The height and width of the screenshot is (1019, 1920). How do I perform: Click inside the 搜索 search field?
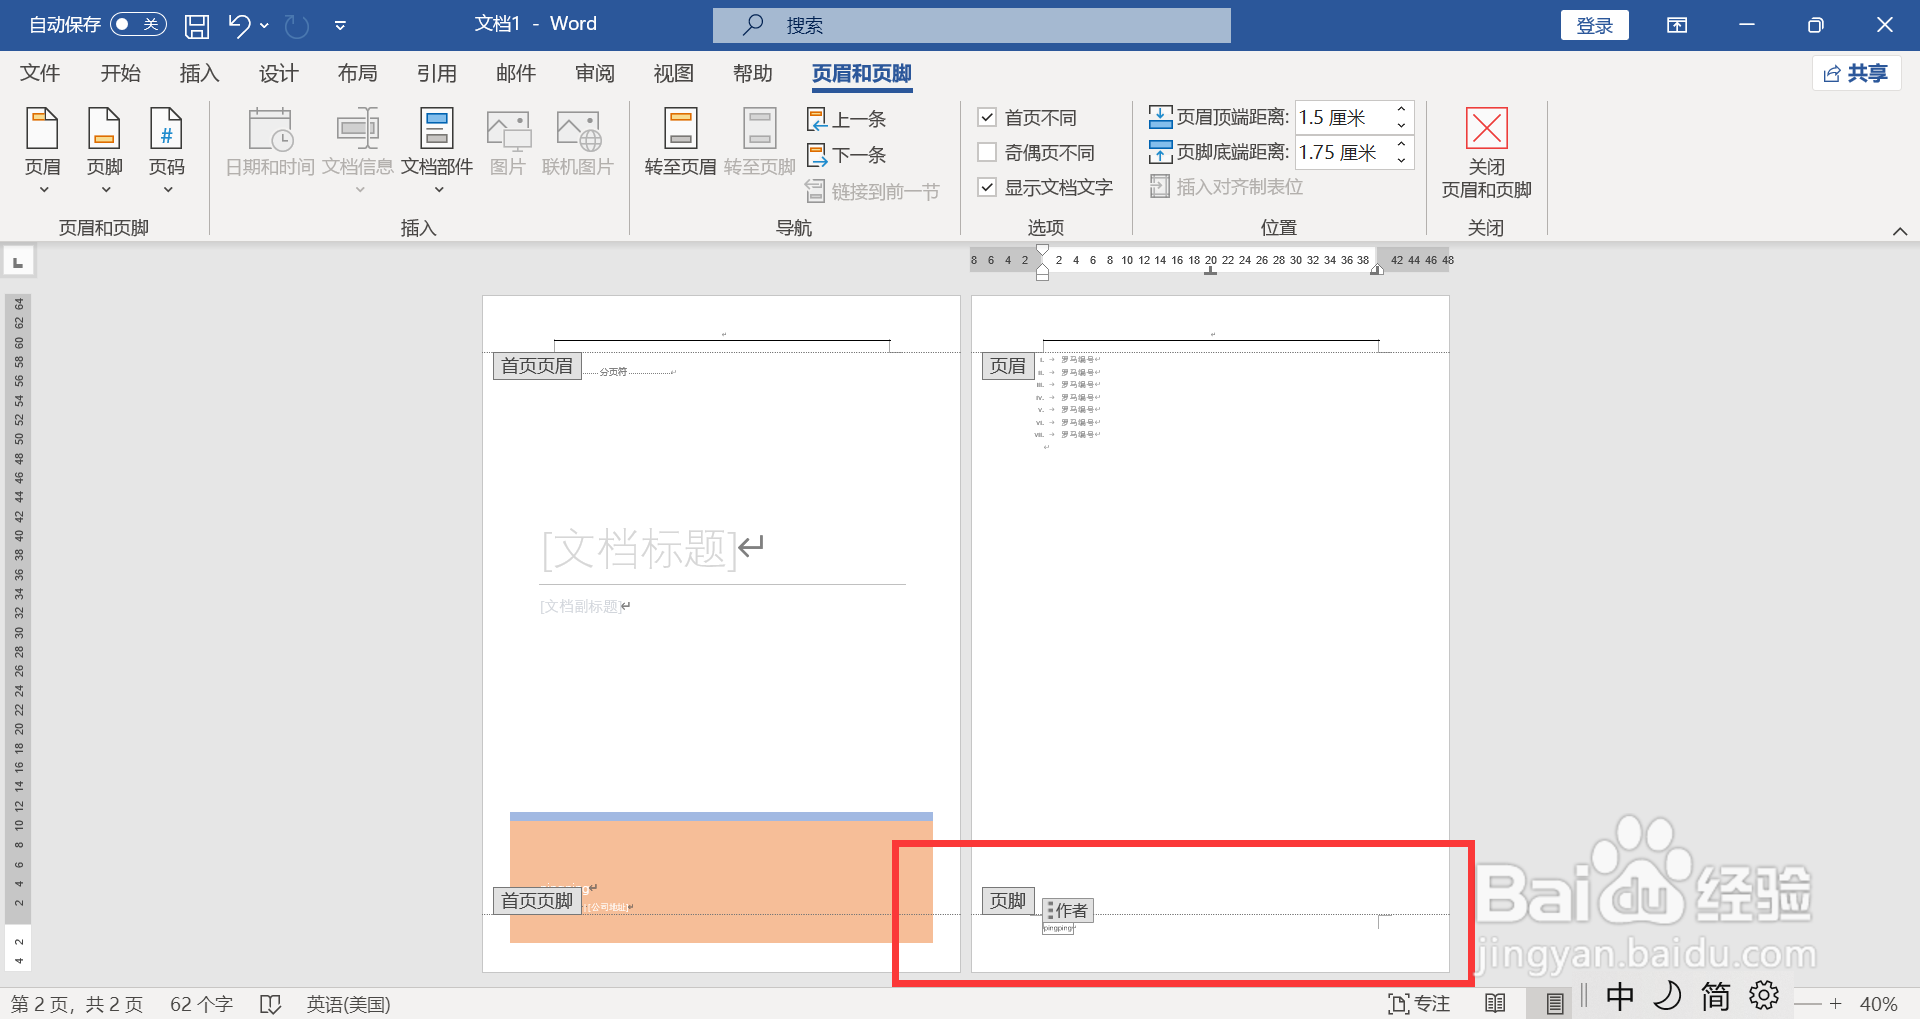(970, 25)
